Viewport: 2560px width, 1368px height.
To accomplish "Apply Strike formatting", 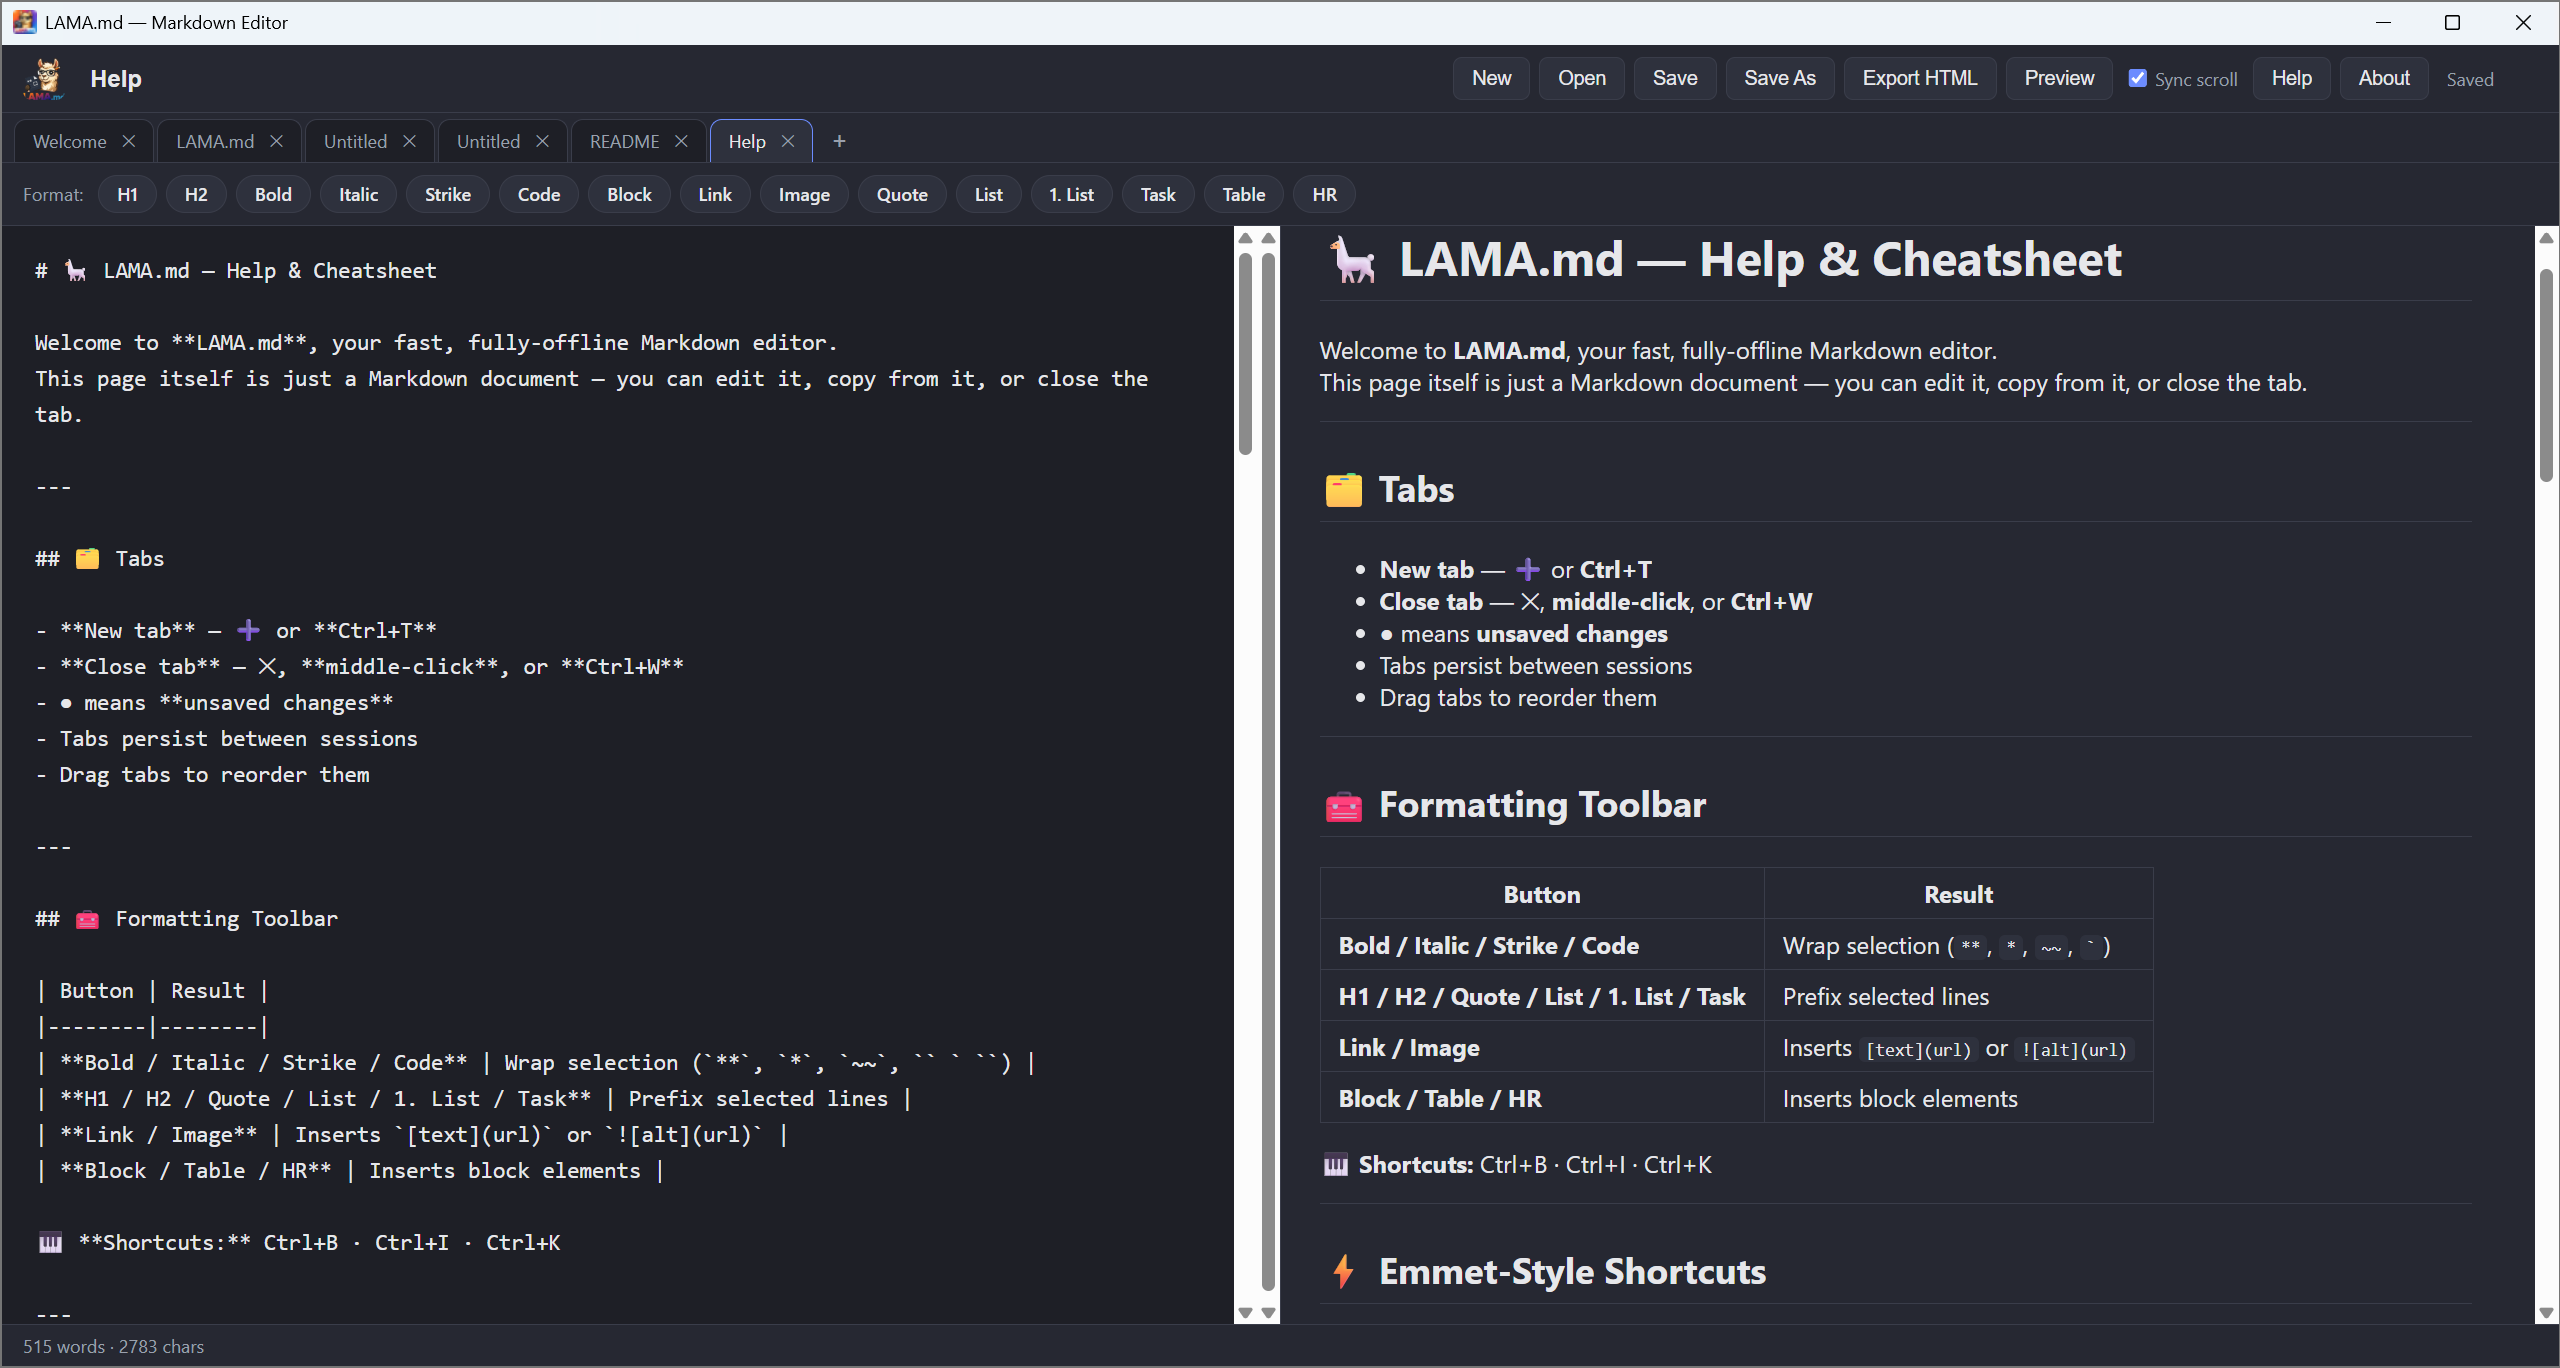I will pyautogui.click(x=447, y=195).
